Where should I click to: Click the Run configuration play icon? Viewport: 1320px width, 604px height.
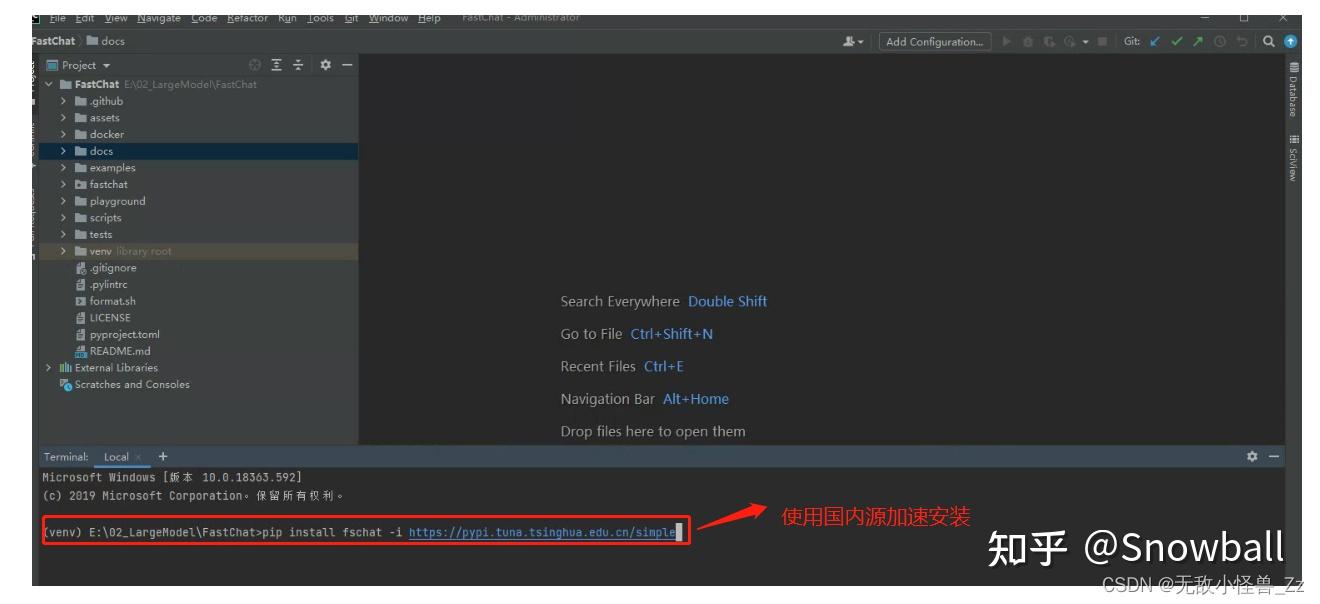[x=1006, y=42]
